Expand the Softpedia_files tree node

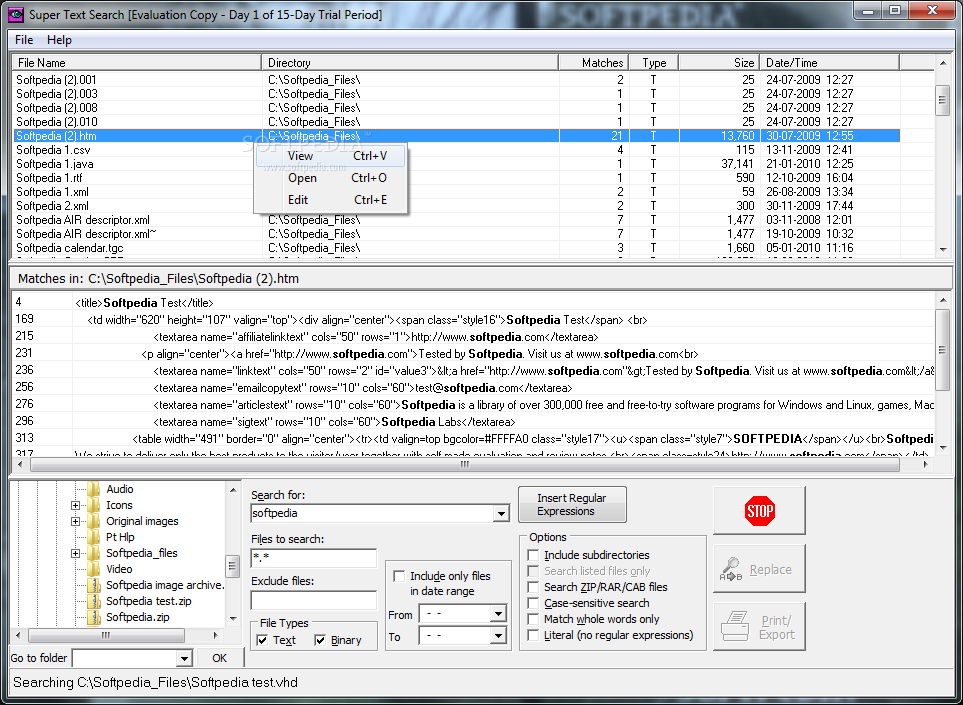75,553
